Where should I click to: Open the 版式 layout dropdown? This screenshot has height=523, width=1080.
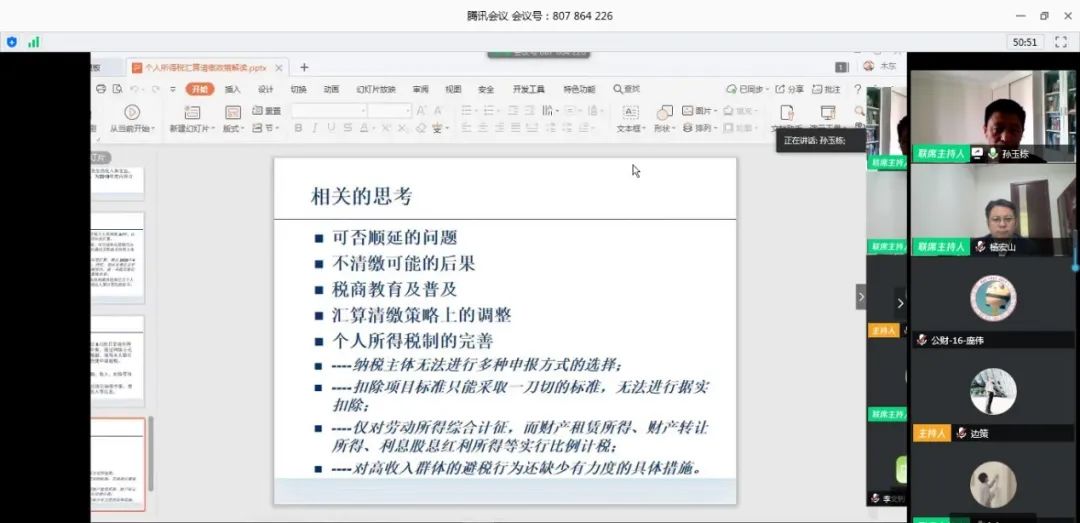(233, 128)
